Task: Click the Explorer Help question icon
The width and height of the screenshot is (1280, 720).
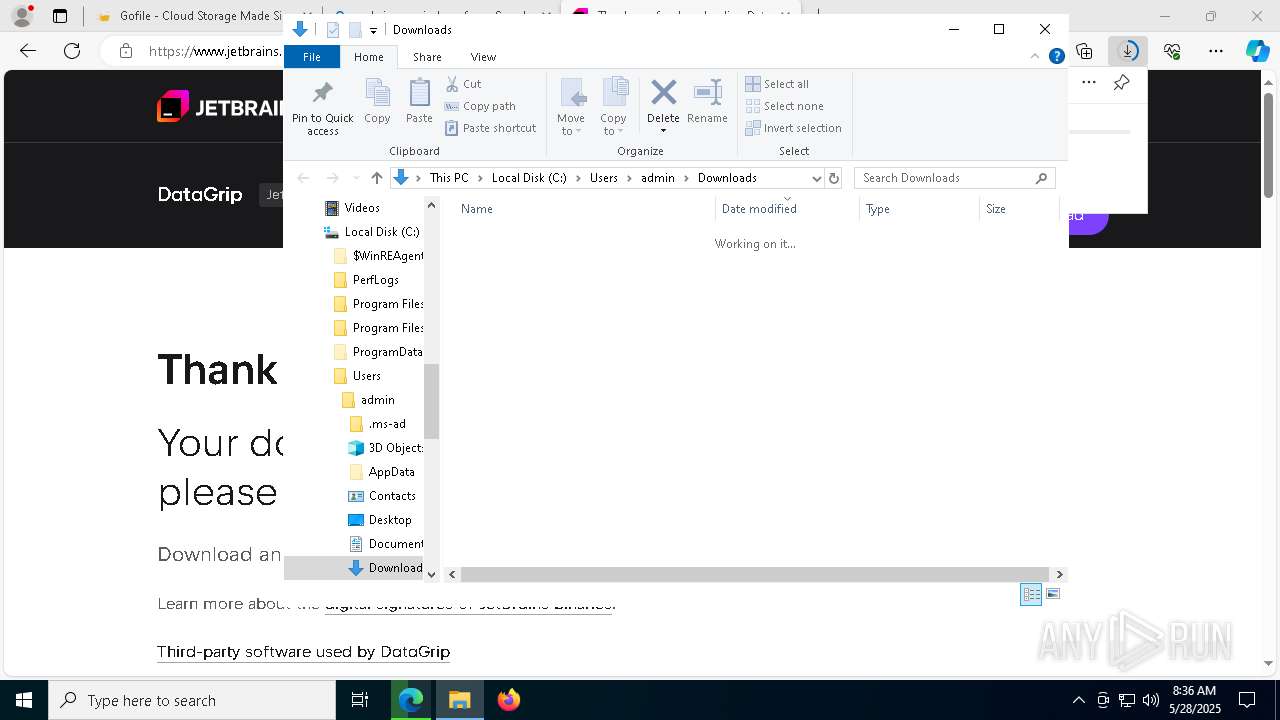Action: tap(1056, 56)
